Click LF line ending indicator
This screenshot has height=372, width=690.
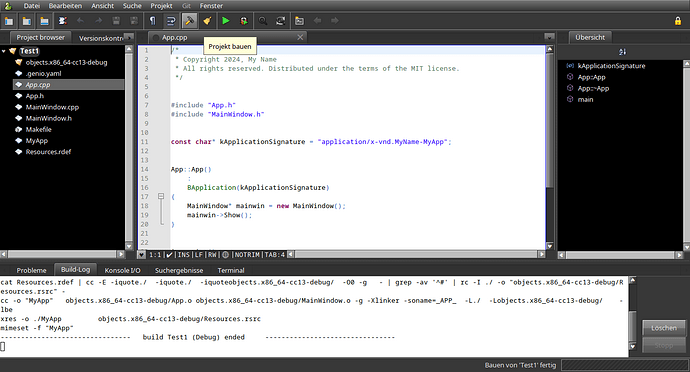point(198,254)
